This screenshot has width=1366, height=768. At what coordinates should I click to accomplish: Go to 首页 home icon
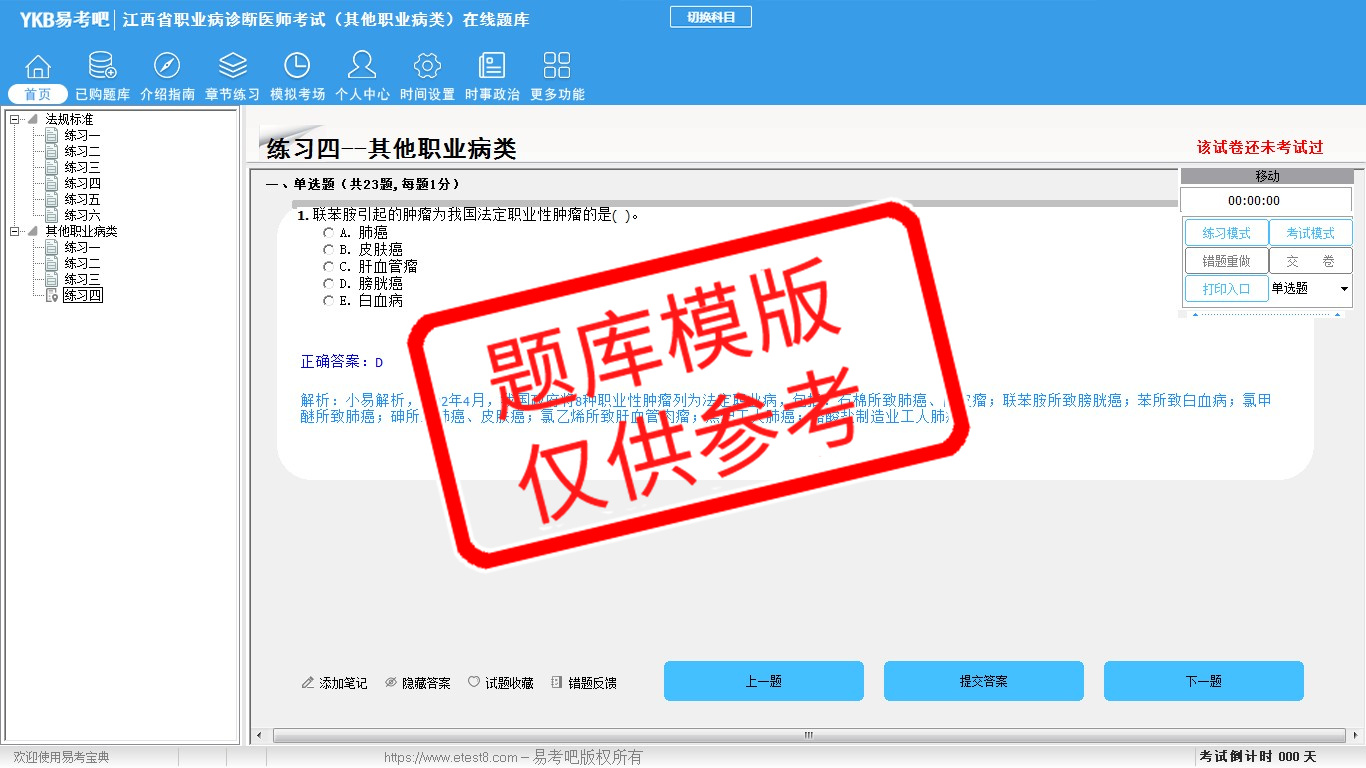click(38, 67)
